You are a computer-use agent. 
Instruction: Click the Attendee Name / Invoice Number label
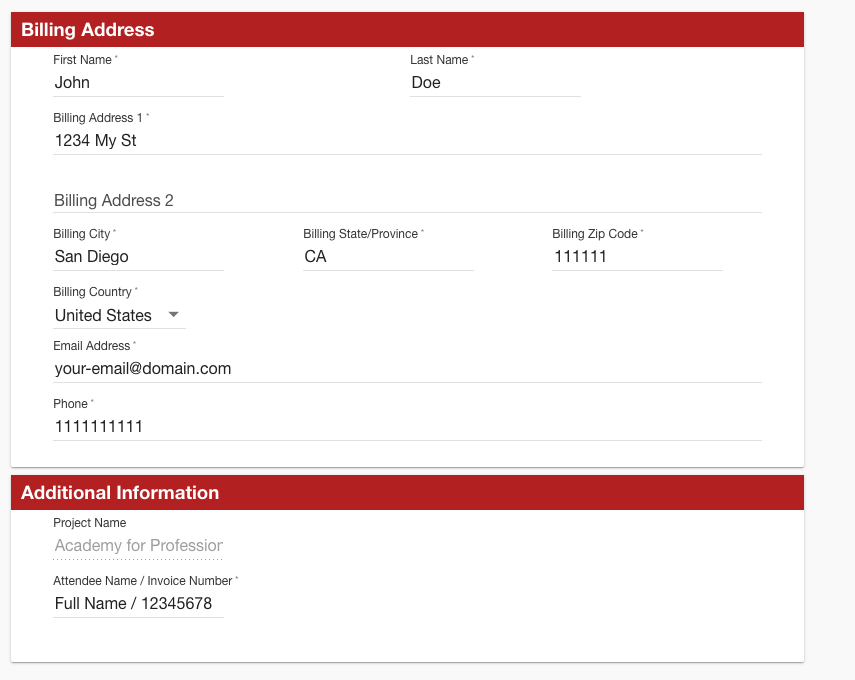pyautogui.click(x=143, y=581)
